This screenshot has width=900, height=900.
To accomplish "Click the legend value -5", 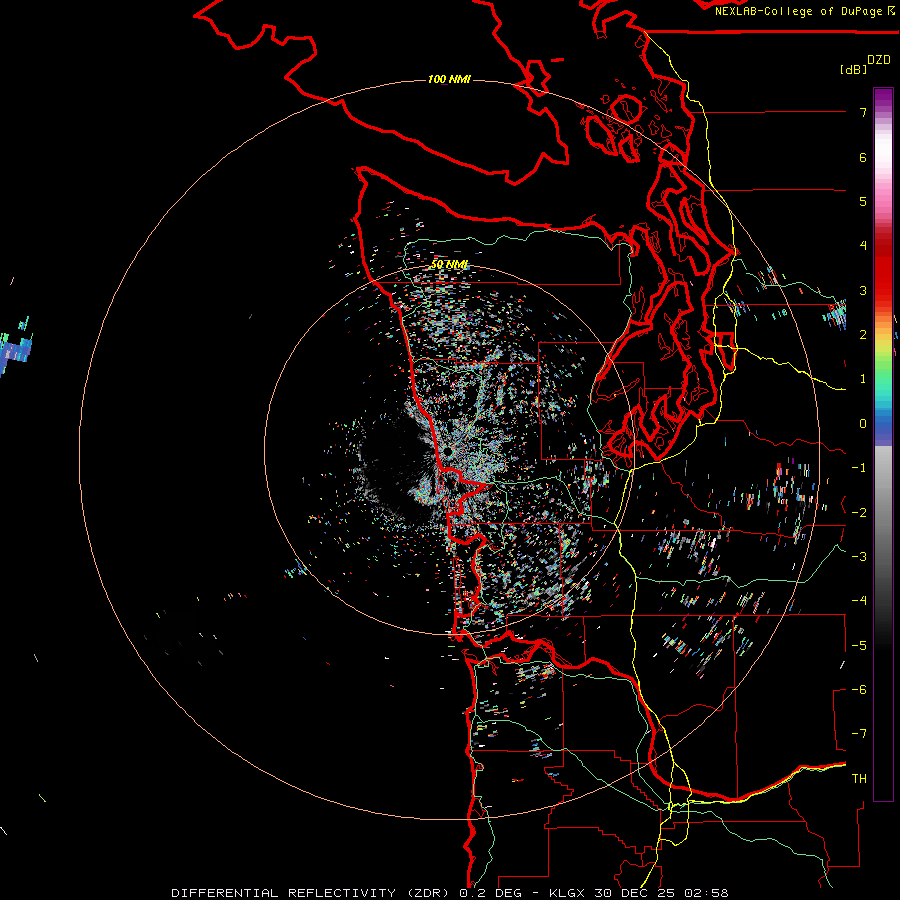I will click(859, 645).
